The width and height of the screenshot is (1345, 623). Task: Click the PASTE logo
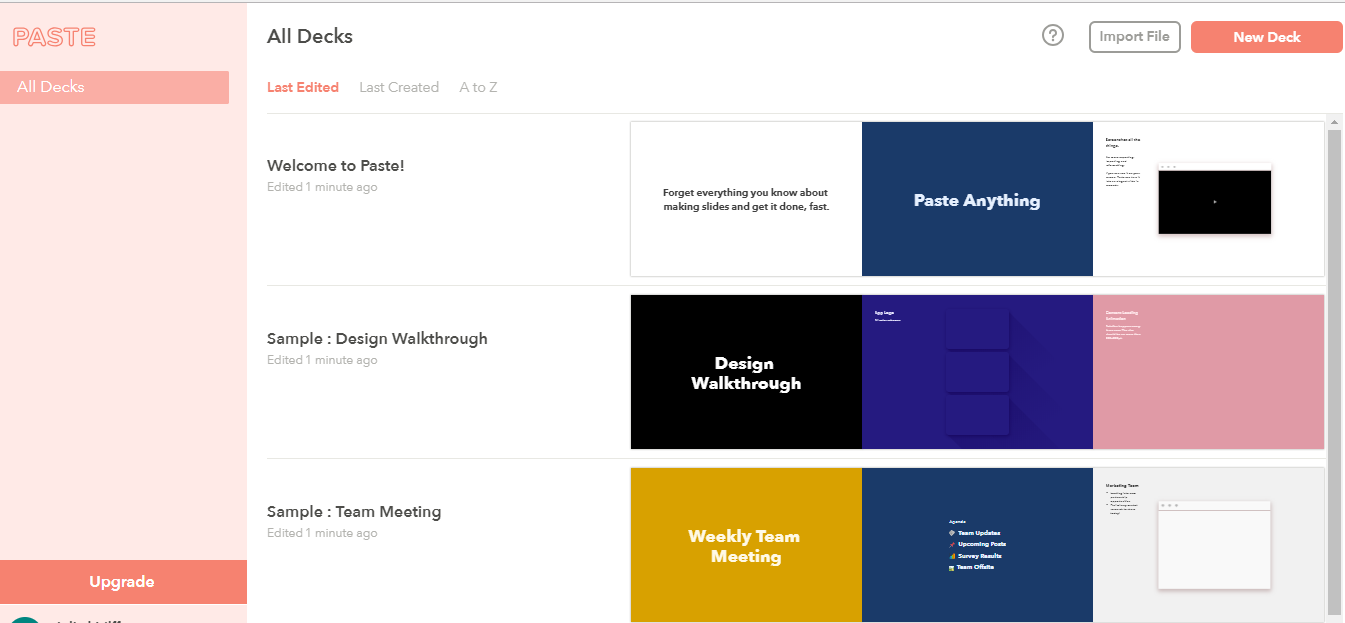pyautogui.click(x=54, y=38)
